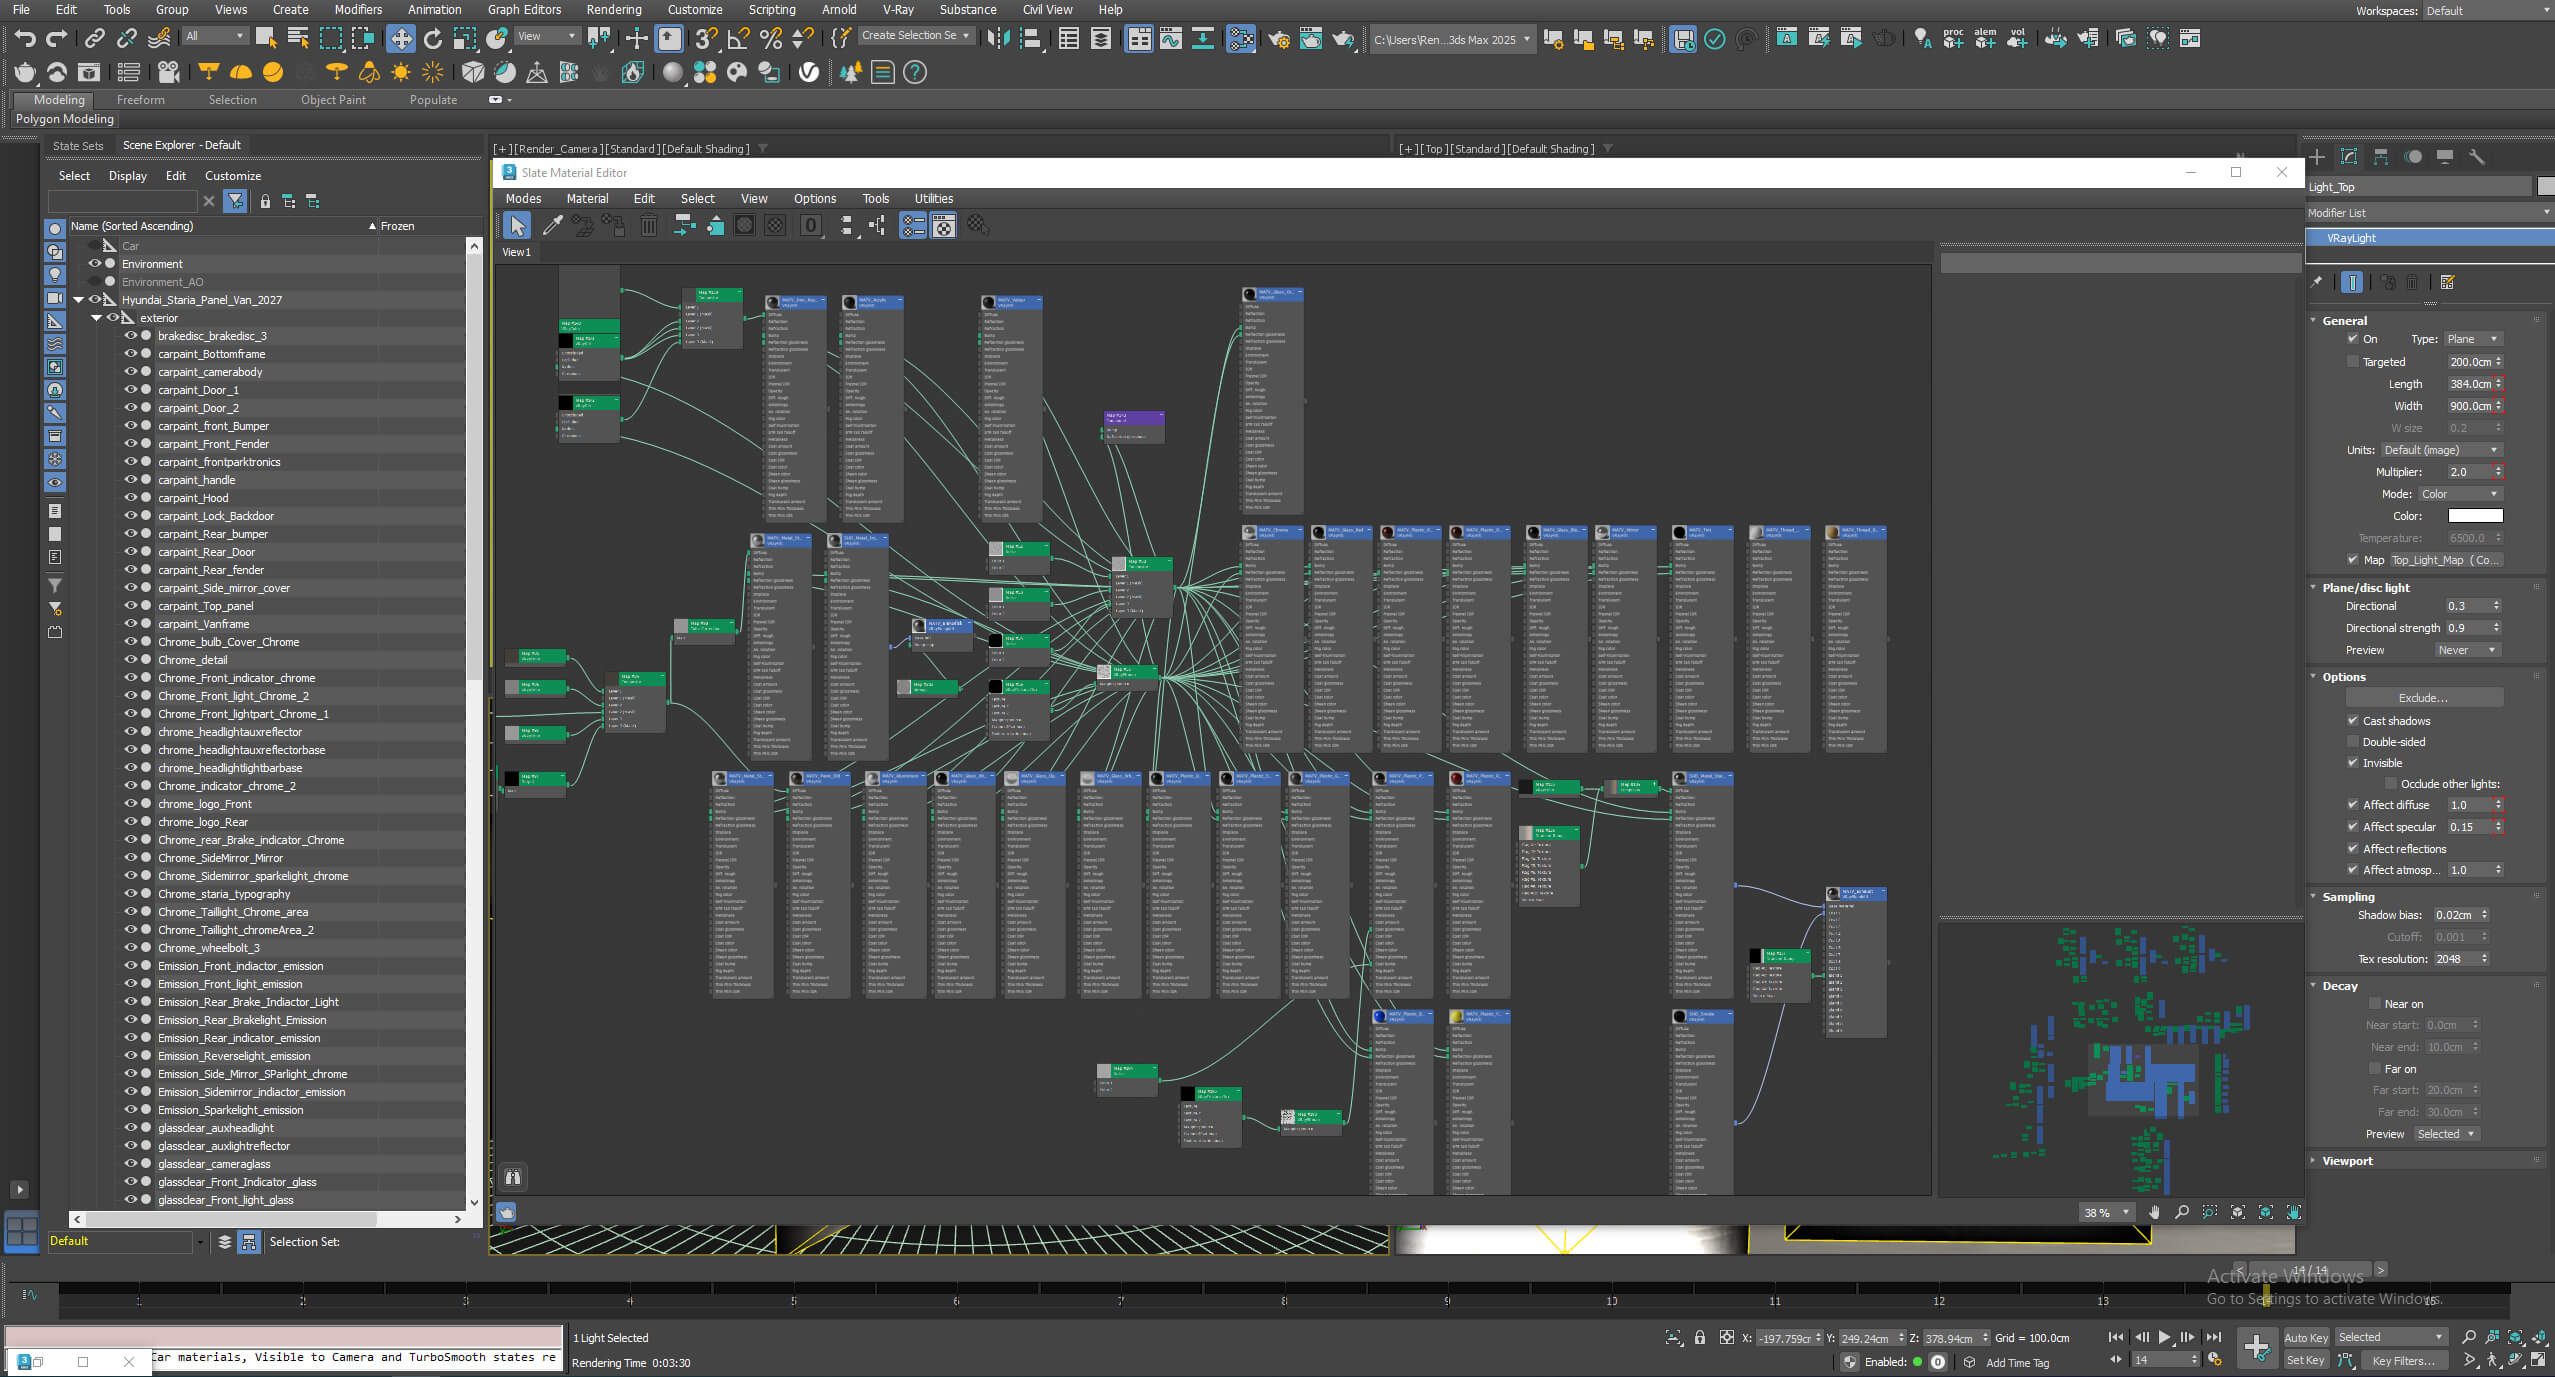Select the arrow selection tool in Slate editor

click(x=518, y=226)
